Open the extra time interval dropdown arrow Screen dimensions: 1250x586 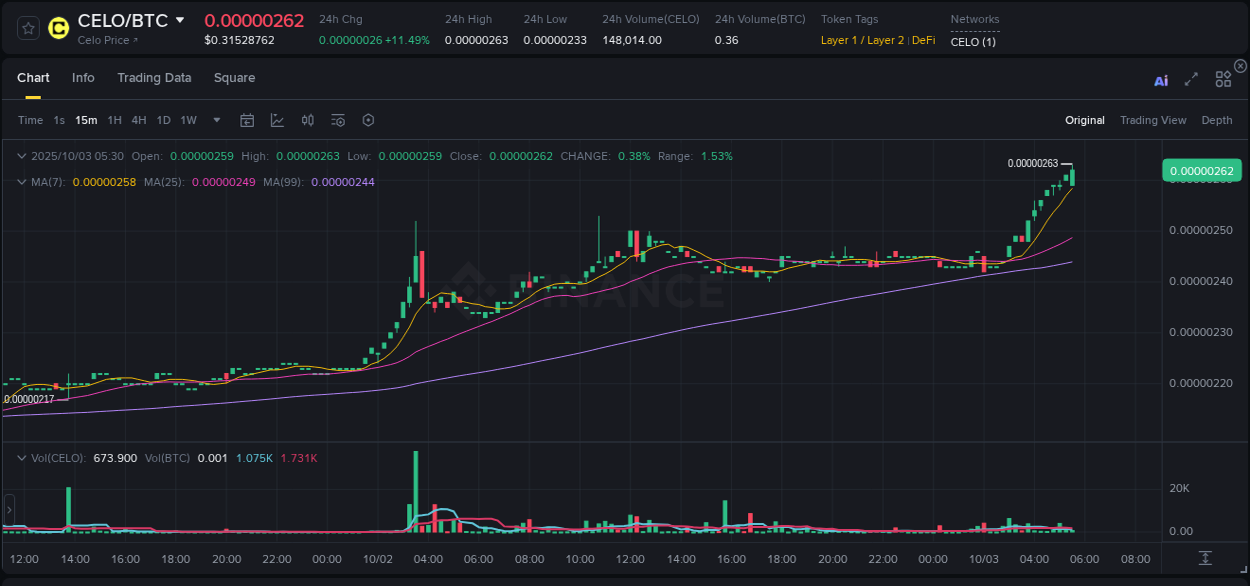coord(215,120)
